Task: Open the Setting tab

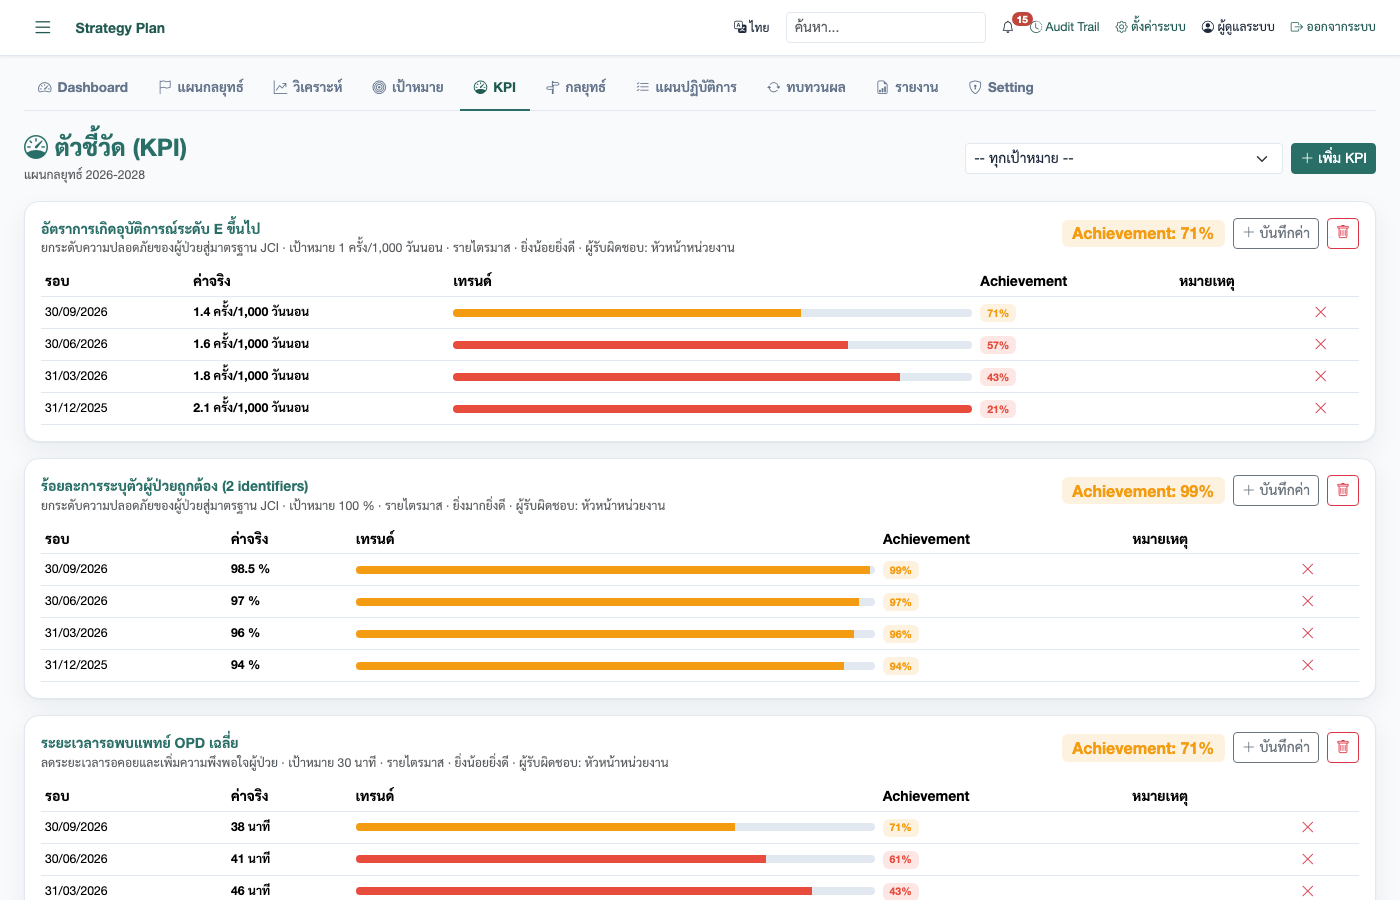Action: click(x=1001, y=87)
